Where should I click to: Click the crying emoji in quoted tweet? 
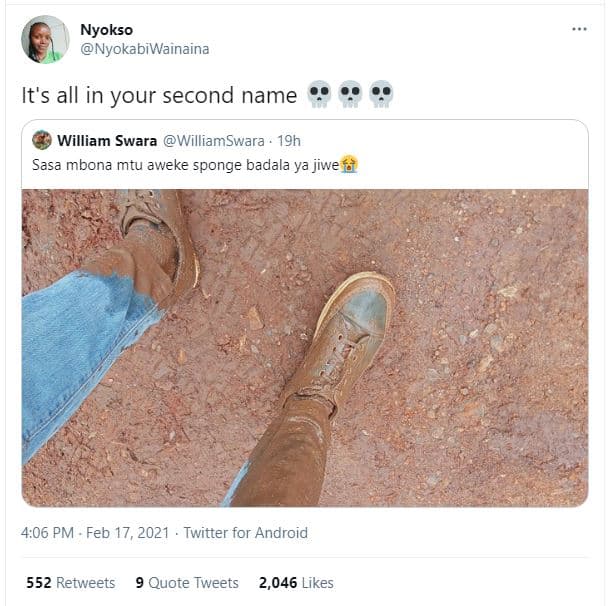[349, 163]
